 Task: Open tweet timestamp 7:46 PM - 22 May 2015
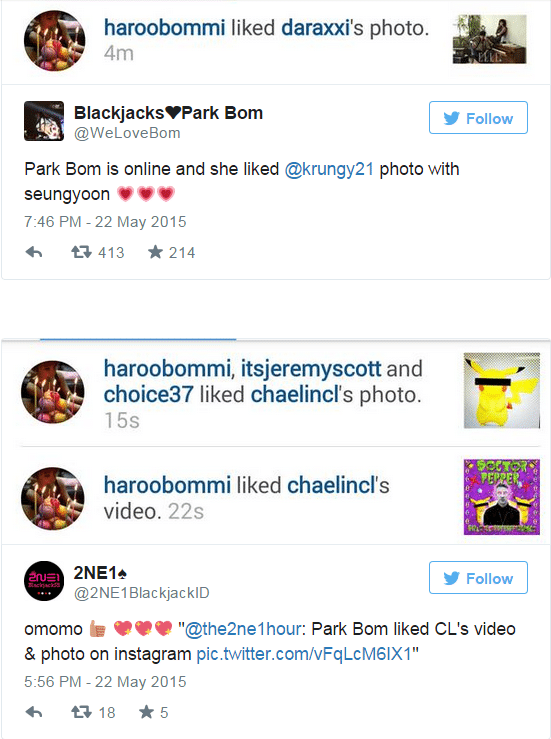coord(105,222)
